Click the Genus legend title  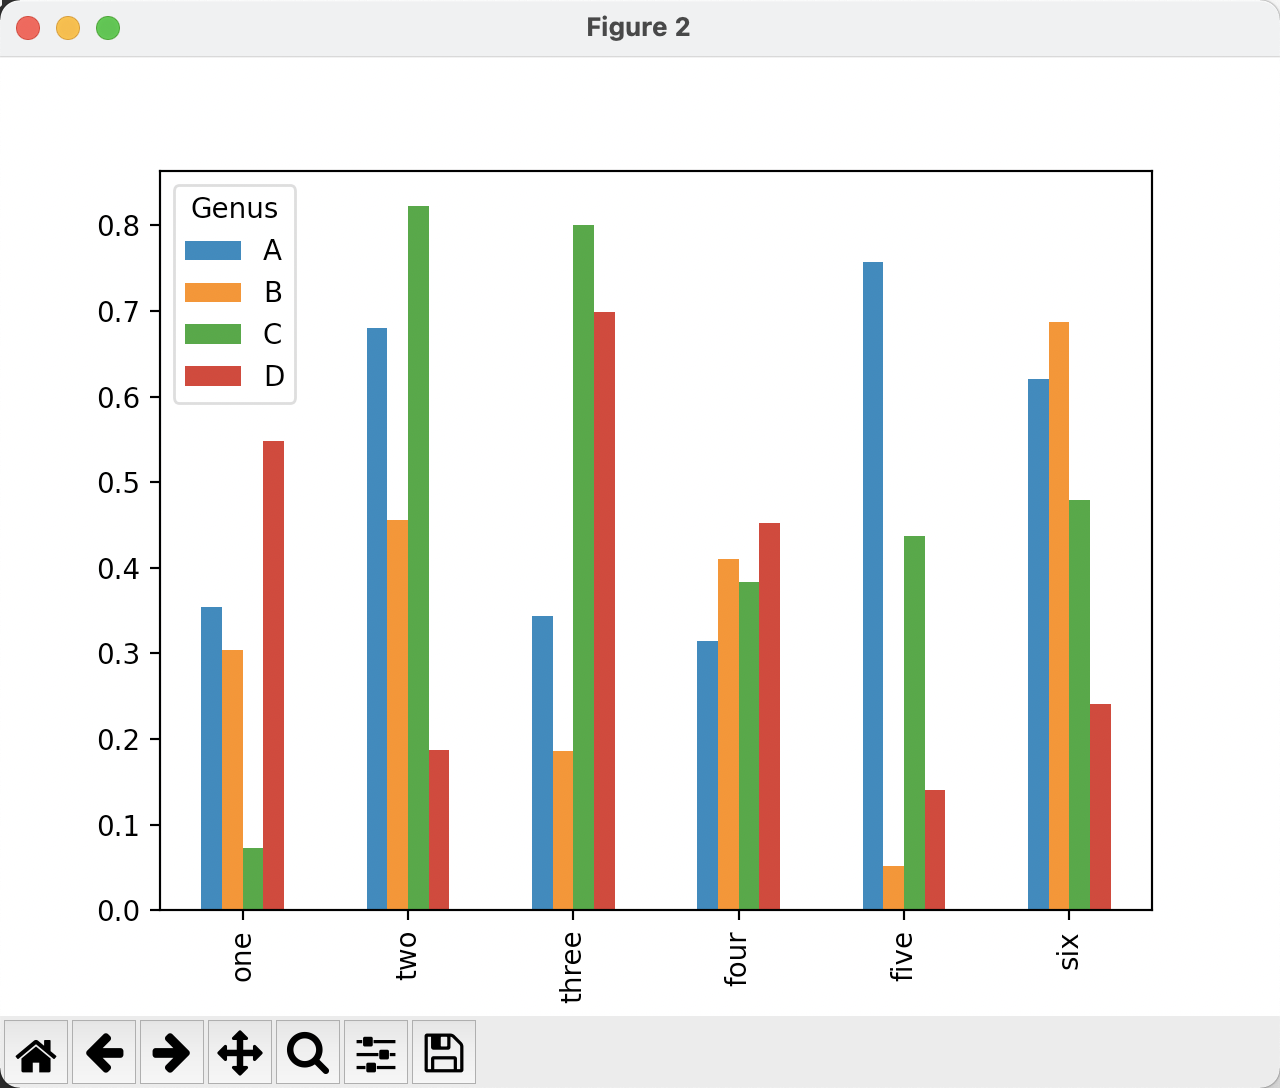click(234, 208)
